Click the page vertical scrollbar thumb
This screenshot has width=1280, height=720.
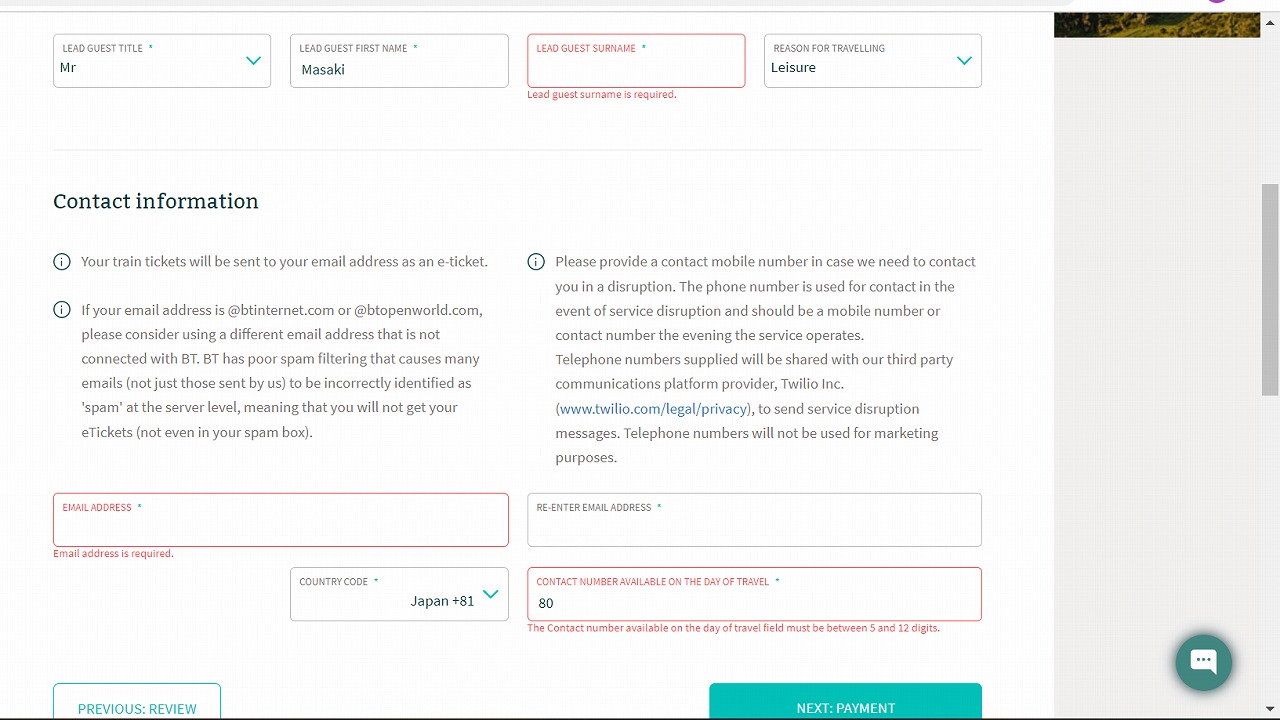(x=1269, y=290)
